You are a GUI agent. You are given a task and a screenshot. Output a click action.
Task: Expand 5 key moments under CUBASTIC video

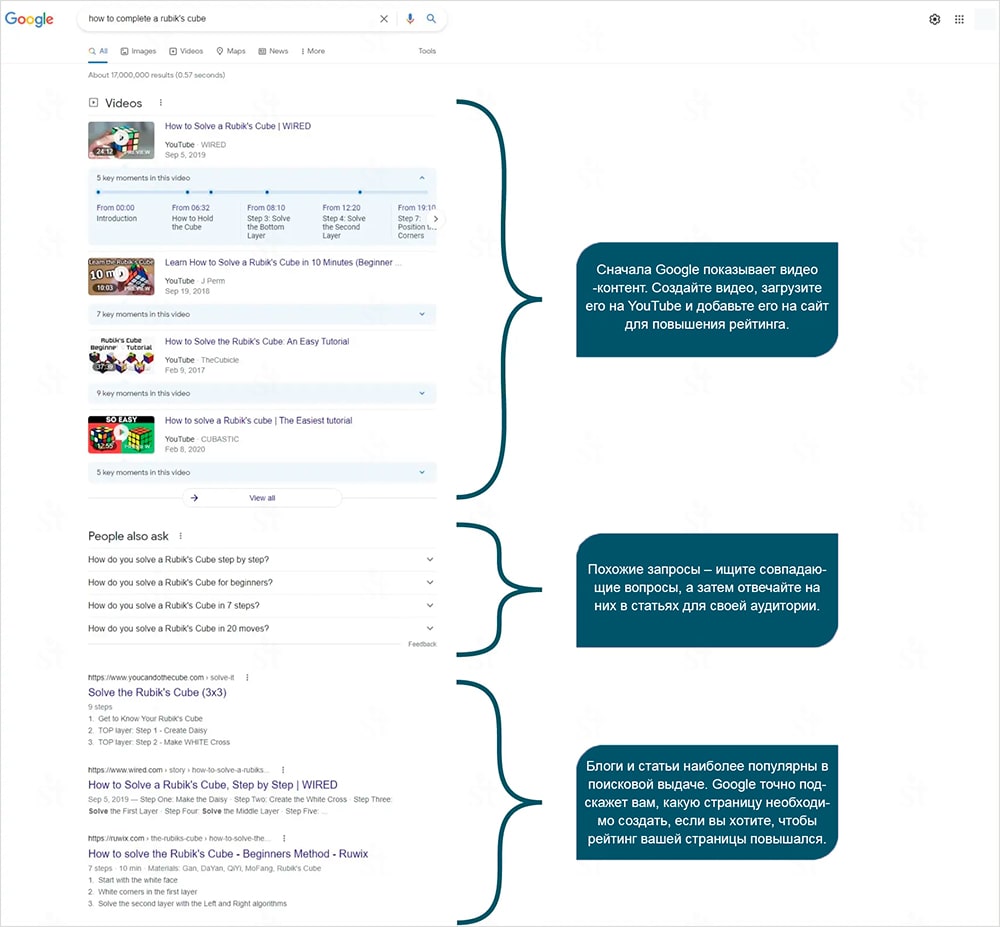pos(261,472)
